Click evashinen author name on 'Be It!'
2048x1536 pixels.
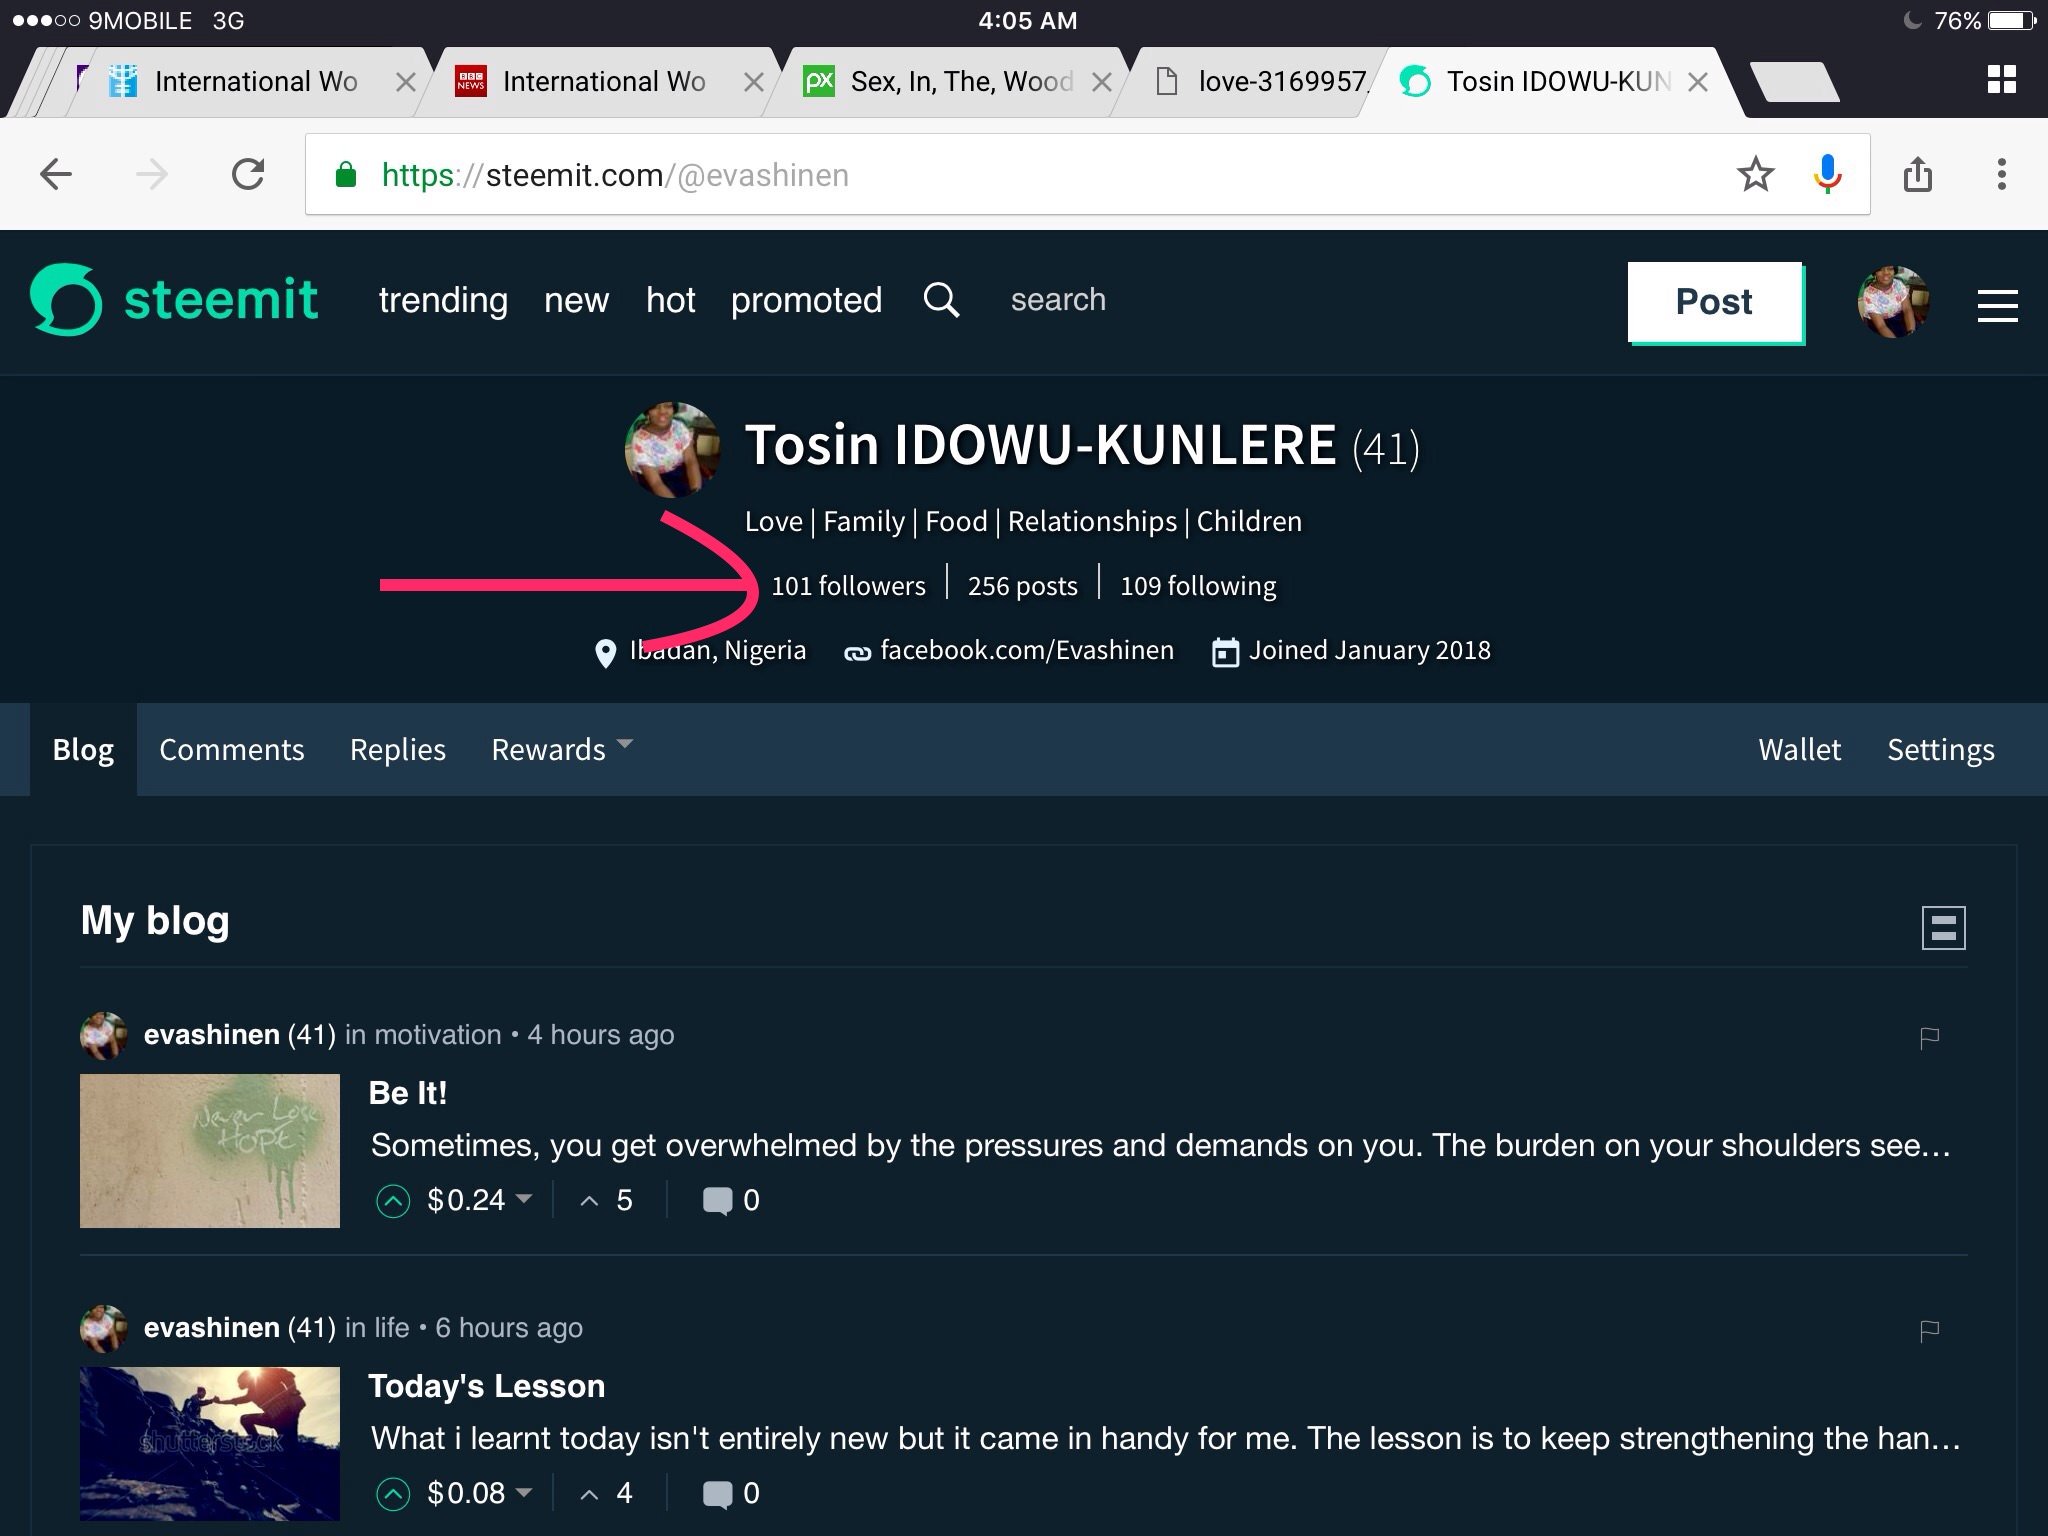[211, 1035]
